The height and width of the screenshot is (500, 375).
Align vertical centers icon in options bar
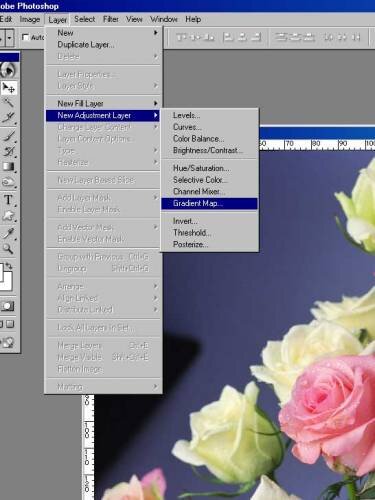pos(195,37)
